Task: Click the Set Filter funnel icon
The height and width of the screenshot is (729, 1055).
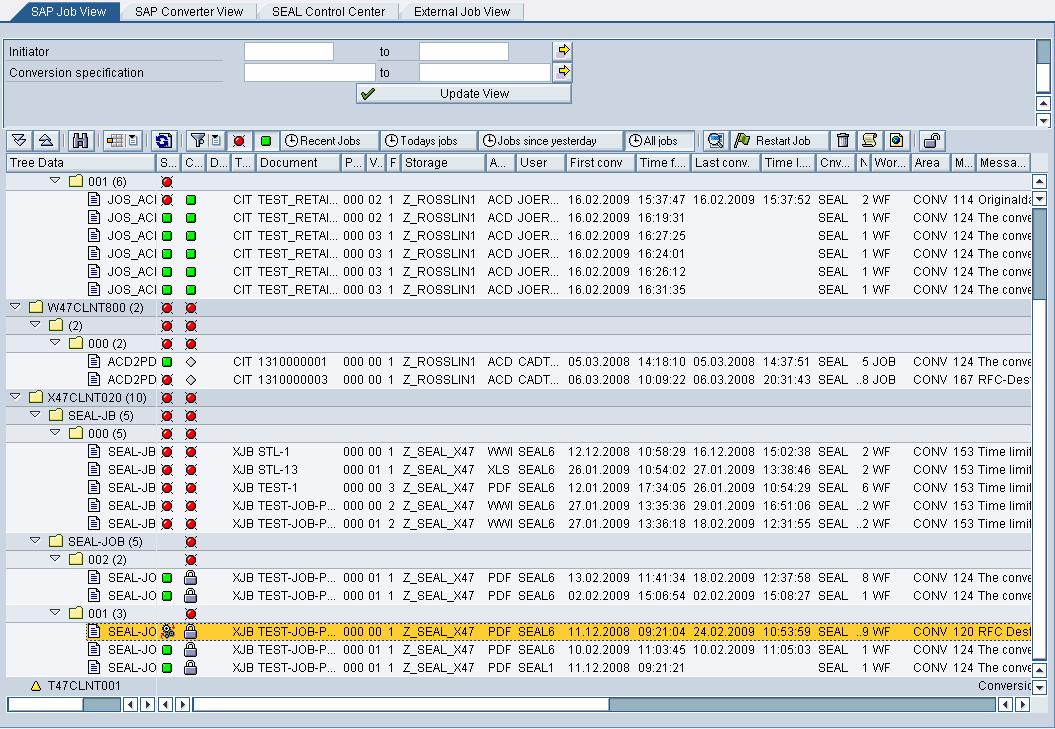Action: pos(198,141)
